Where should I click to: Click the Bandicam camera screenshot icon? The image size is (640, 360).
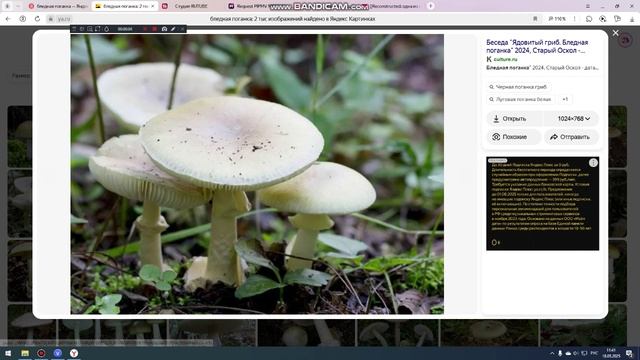coord(164,29)
